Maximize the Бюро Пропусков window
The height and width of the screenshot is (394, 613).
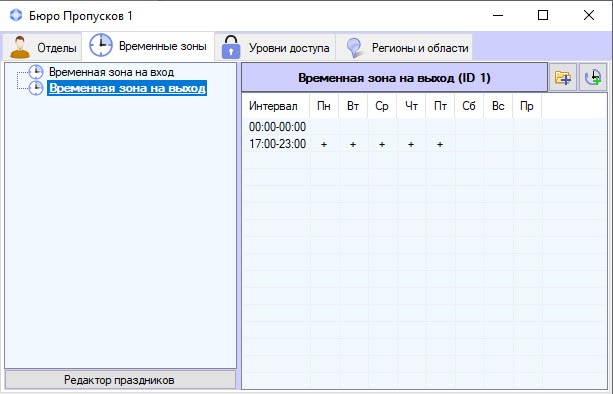click(543, 15)
